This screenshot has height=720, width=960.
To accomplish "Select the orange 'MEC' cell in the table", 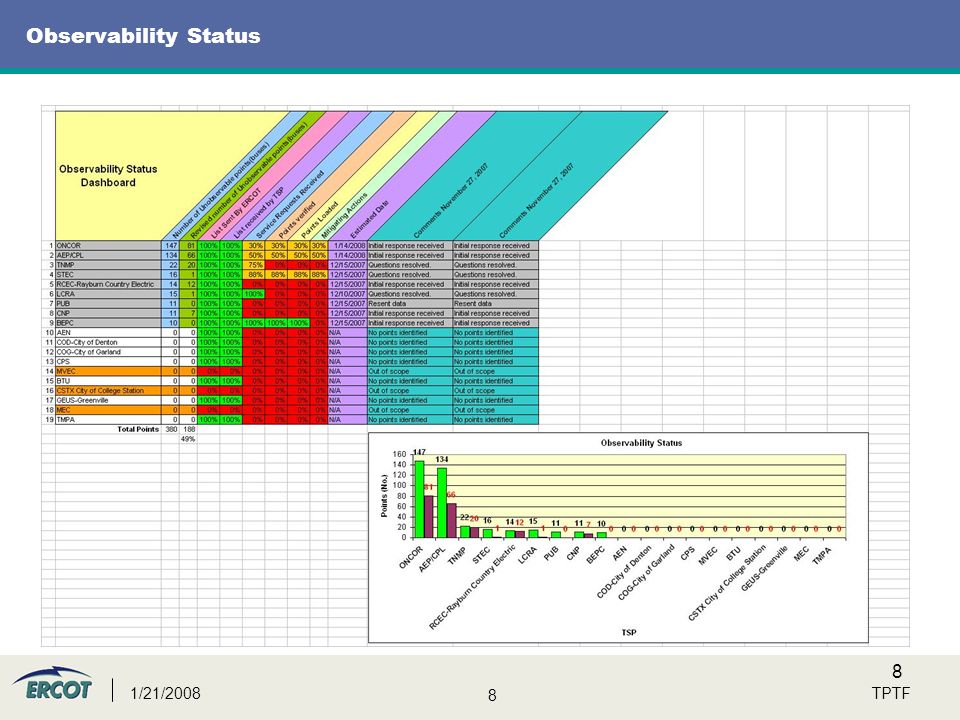I will click(108, 410).
